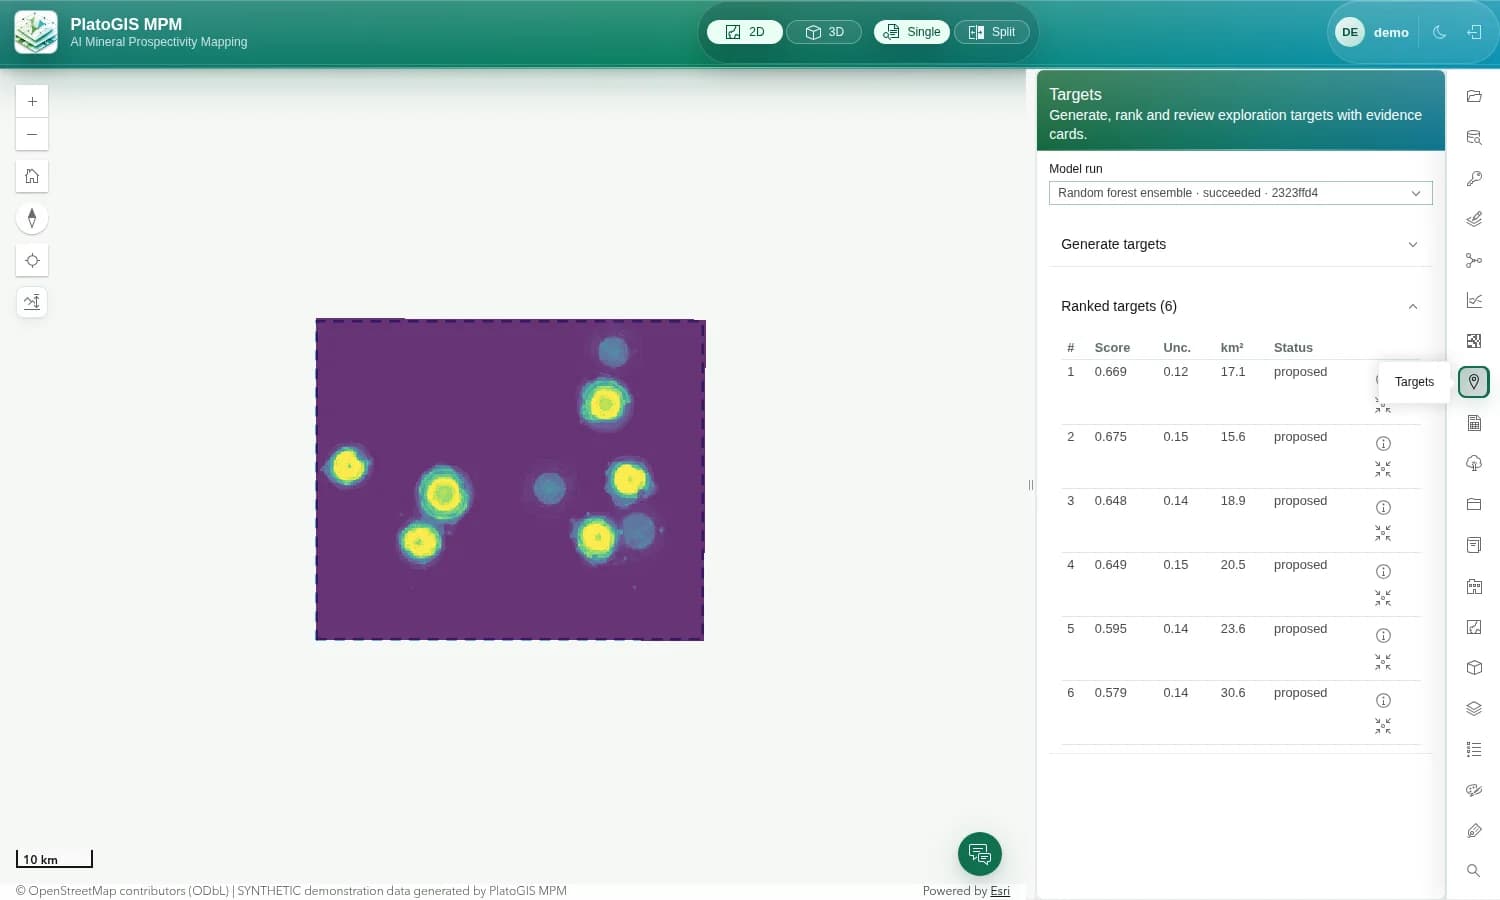Screen dimensions: 1500x900
Task: Open the key icon in sidebar
Action: click(1474, 178)
